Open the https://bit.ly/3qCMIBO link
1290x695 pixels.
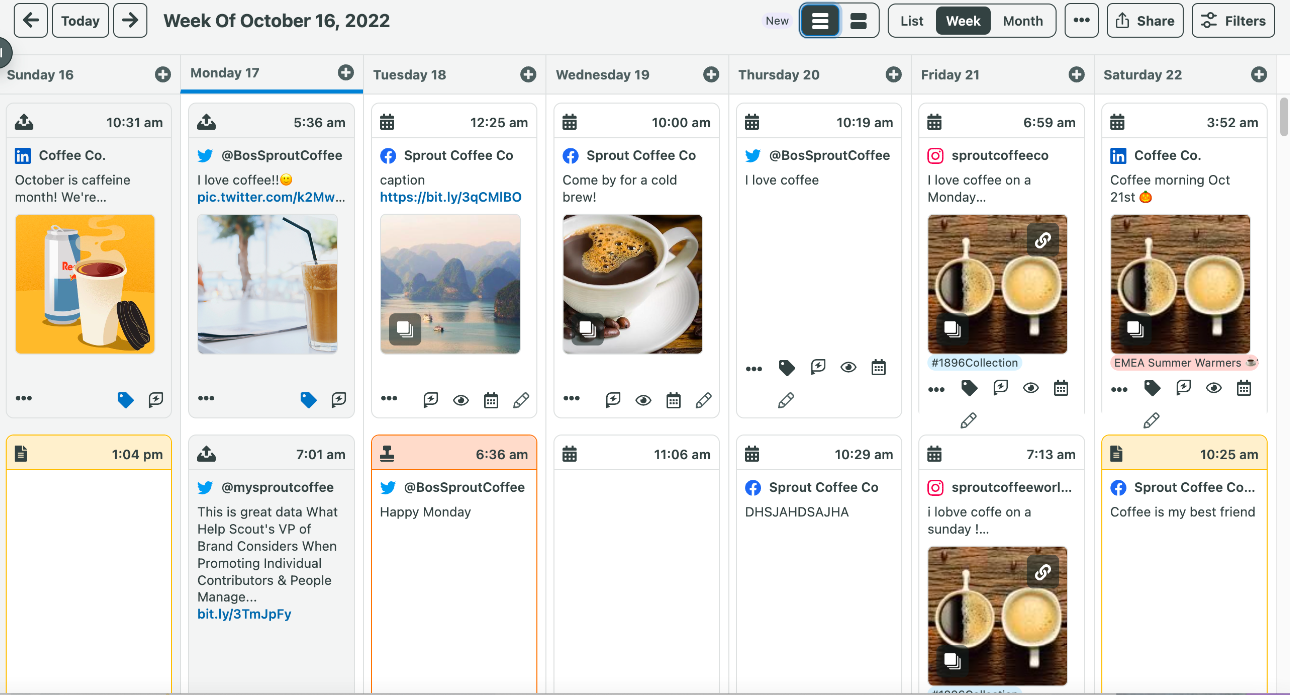point(450,197)
